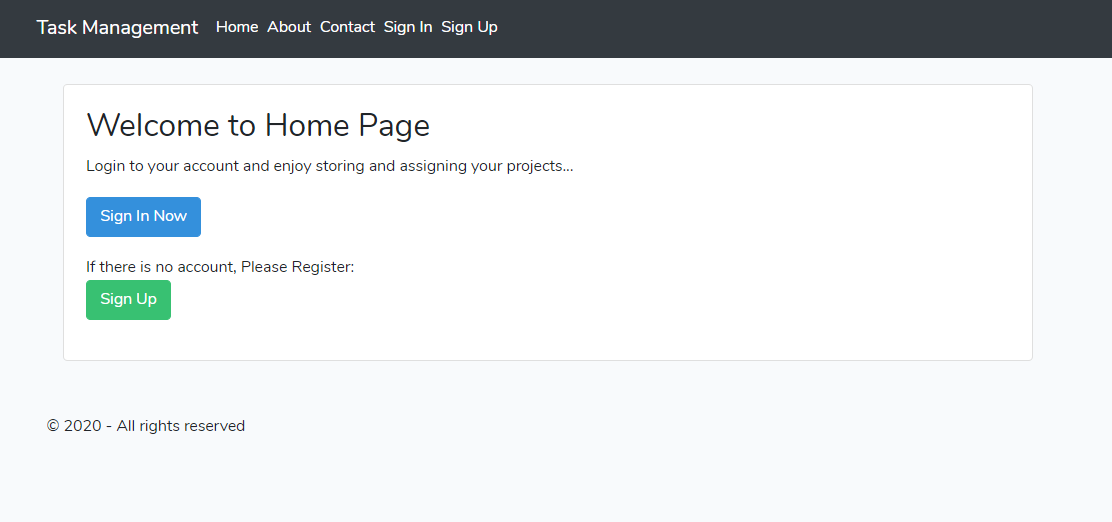Click the word 'projects...' in the description

point(533,167)
